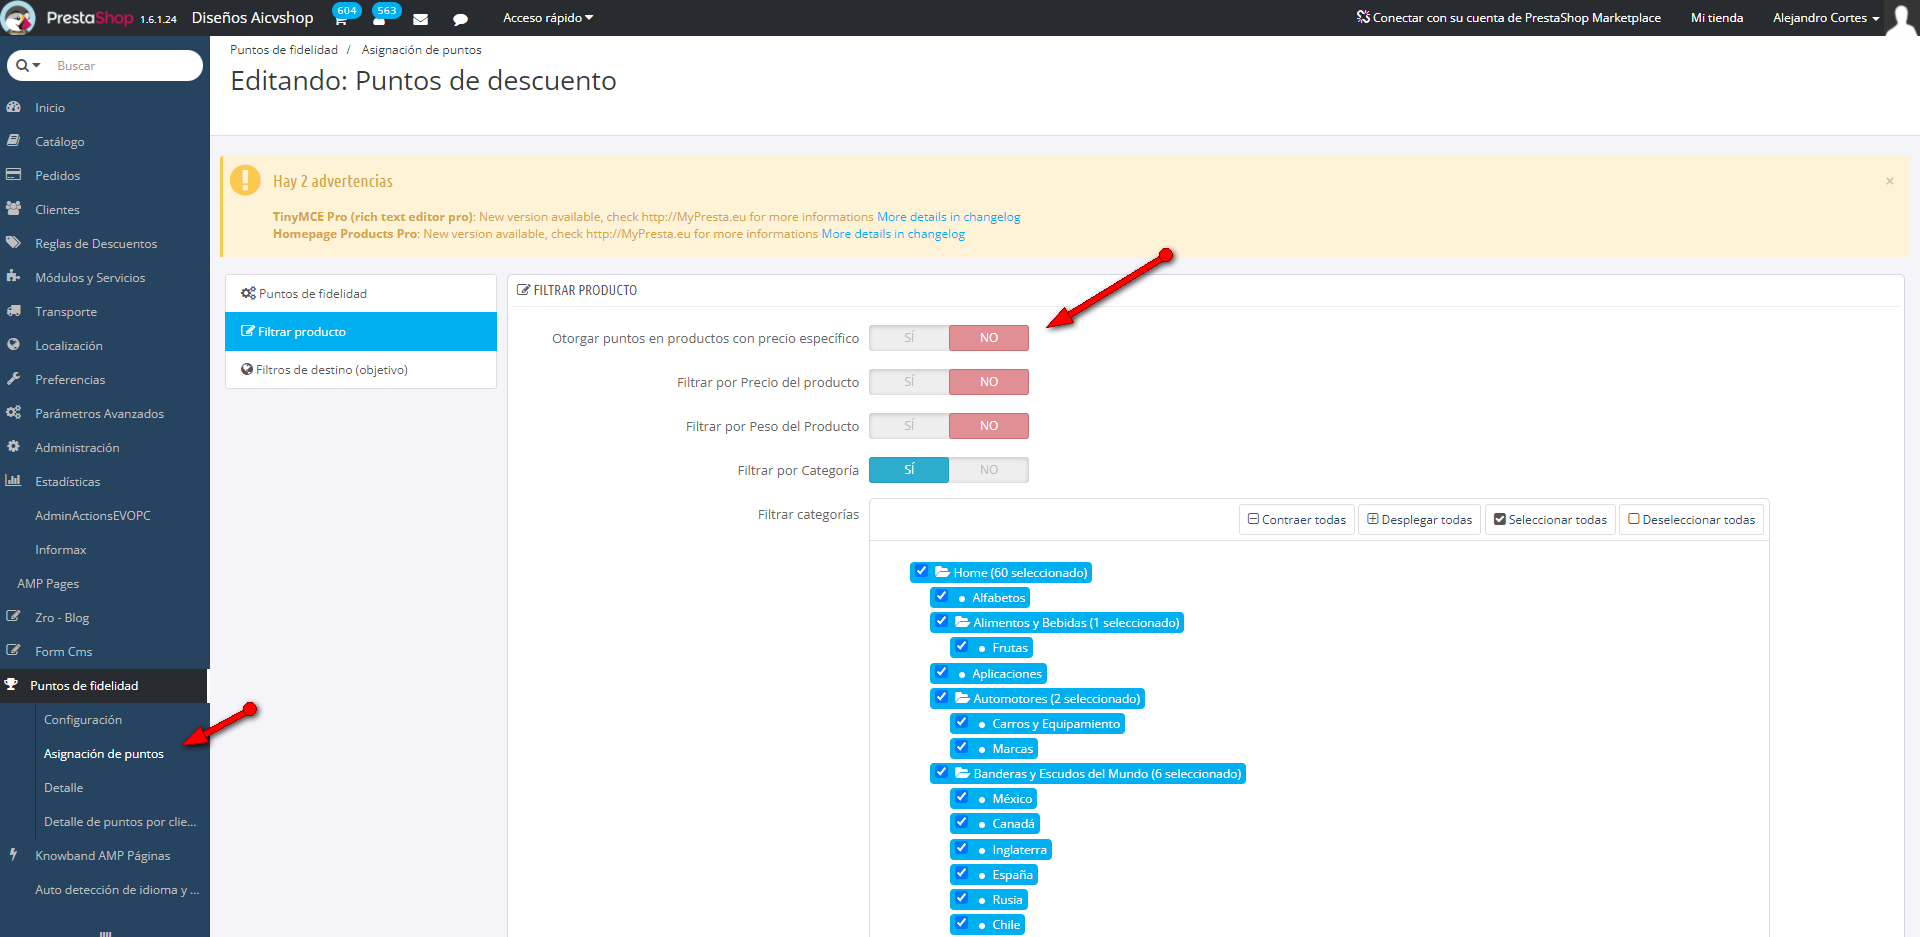This screenshot has height=937, width=1920.
Task: Set Filtrar por Precio del producto to SÍ
Action: [909, 382]
